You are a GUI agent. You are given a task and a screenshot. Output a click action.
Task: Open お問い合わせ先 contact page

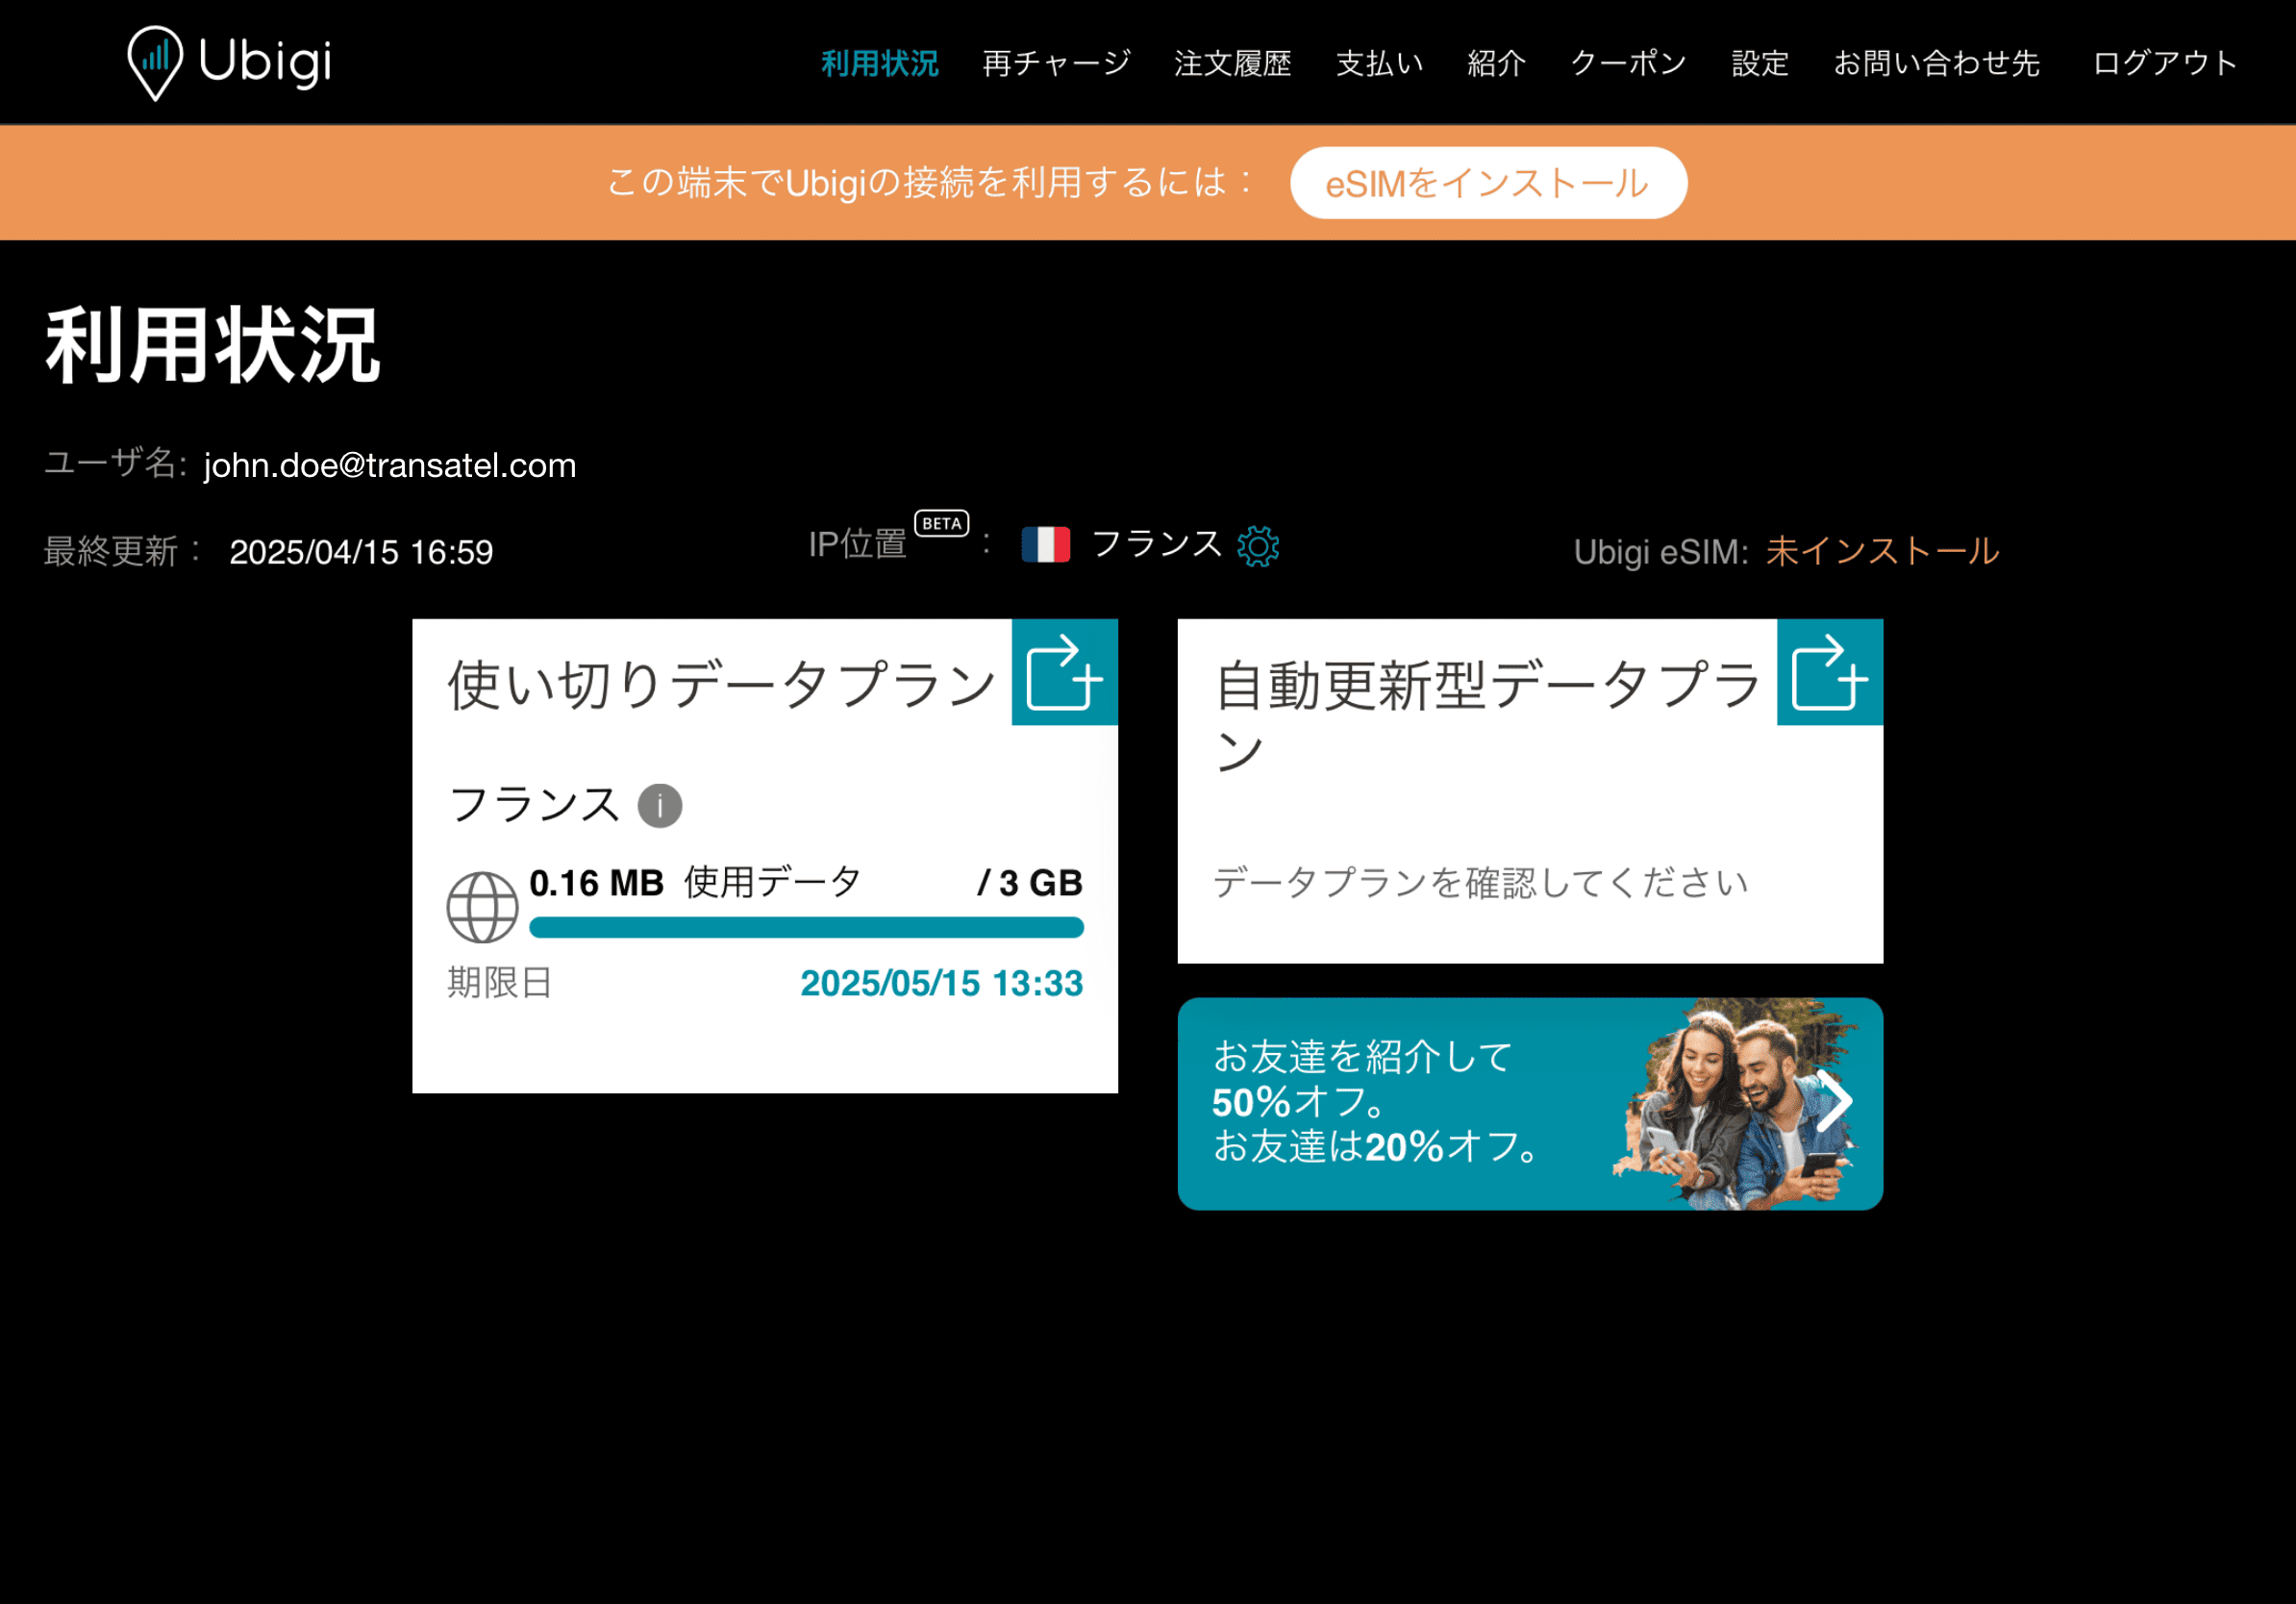point(1937,64)
